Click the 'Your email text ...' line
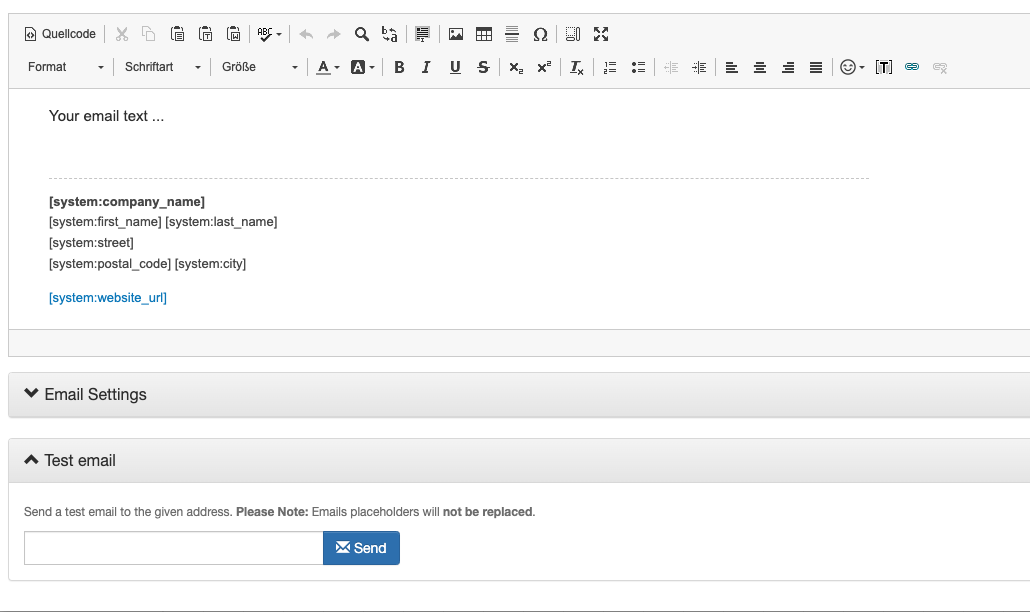The width and height of the screenshot is (1030, 612). [106, 116]
